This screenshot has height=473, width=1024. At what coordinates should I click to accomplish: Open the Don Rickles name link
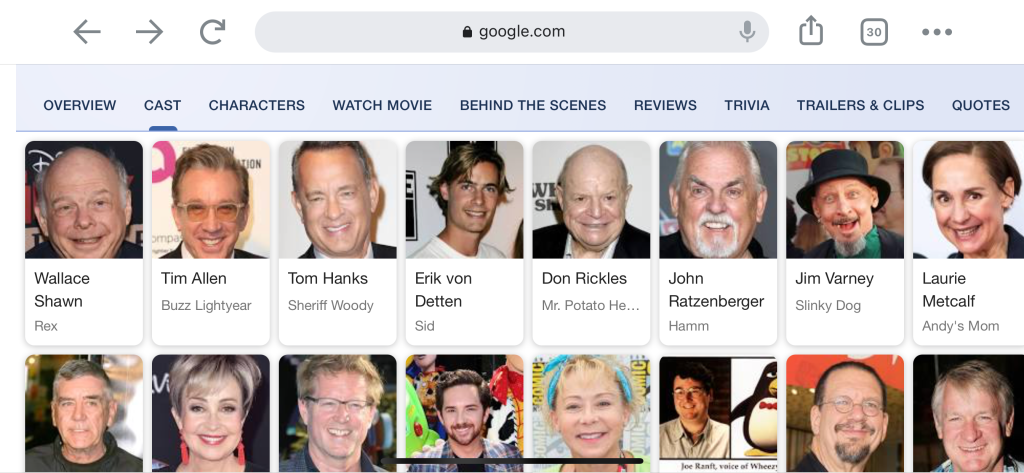pyautogui.click(x=584, y=278)
